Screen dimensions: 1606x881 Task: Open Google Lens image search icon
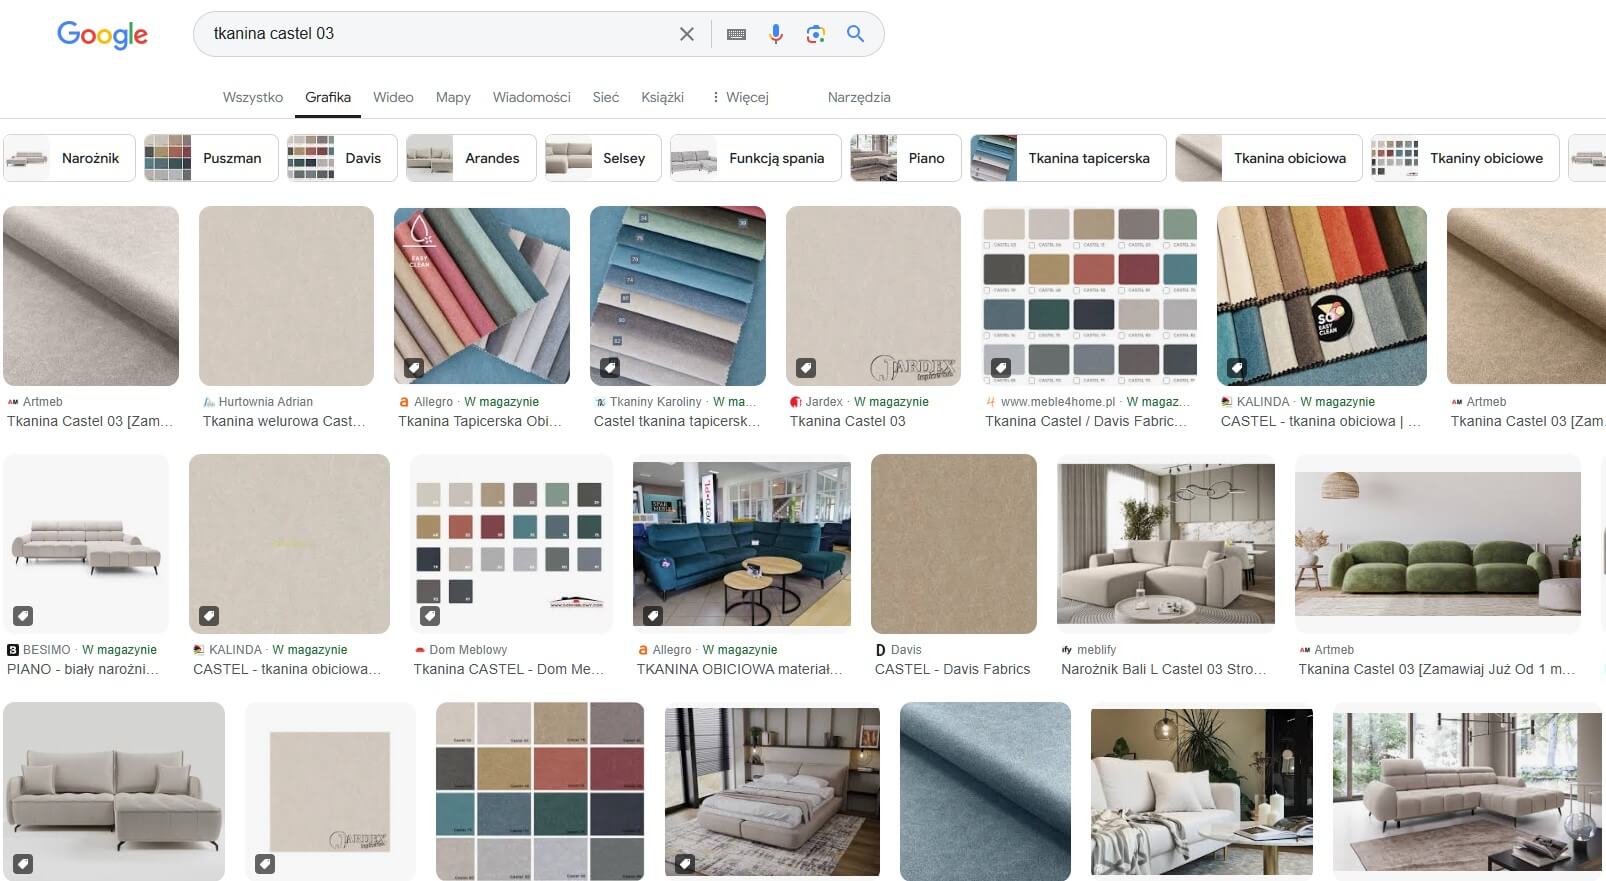coord(816,34)
